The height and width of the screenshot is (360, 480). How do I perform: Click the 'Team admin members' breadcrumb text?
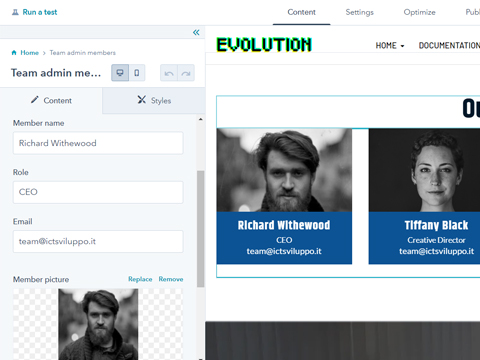coord(83,53)
